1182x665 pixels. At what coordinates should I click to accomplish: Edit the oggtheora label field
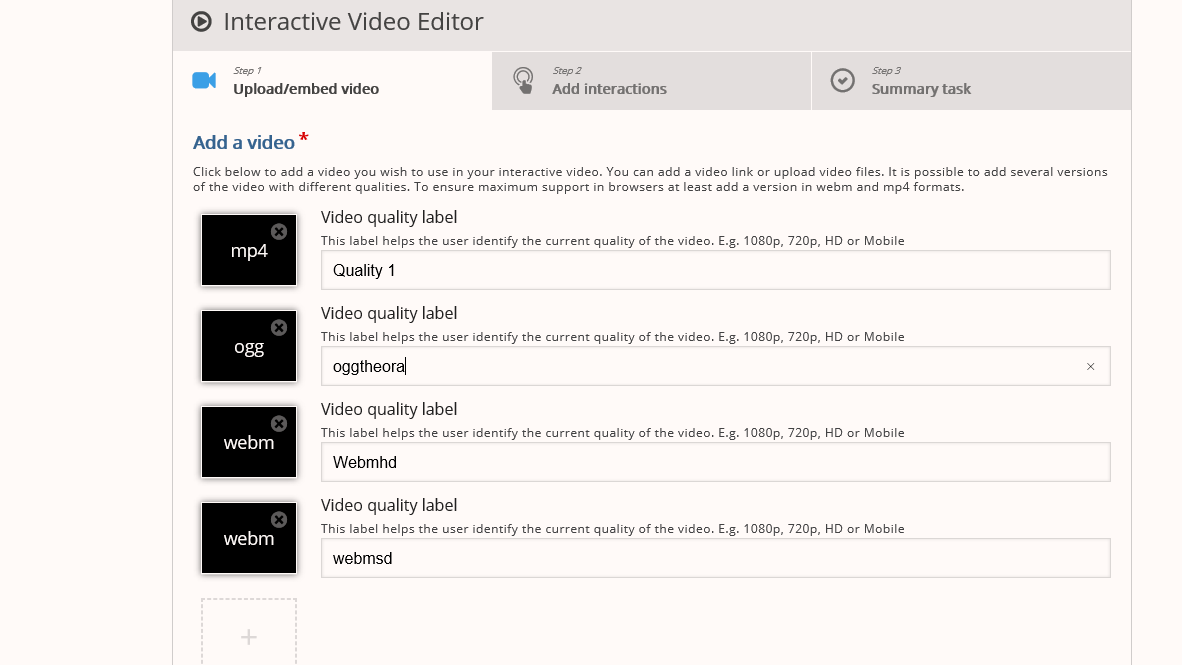point(715,366)
